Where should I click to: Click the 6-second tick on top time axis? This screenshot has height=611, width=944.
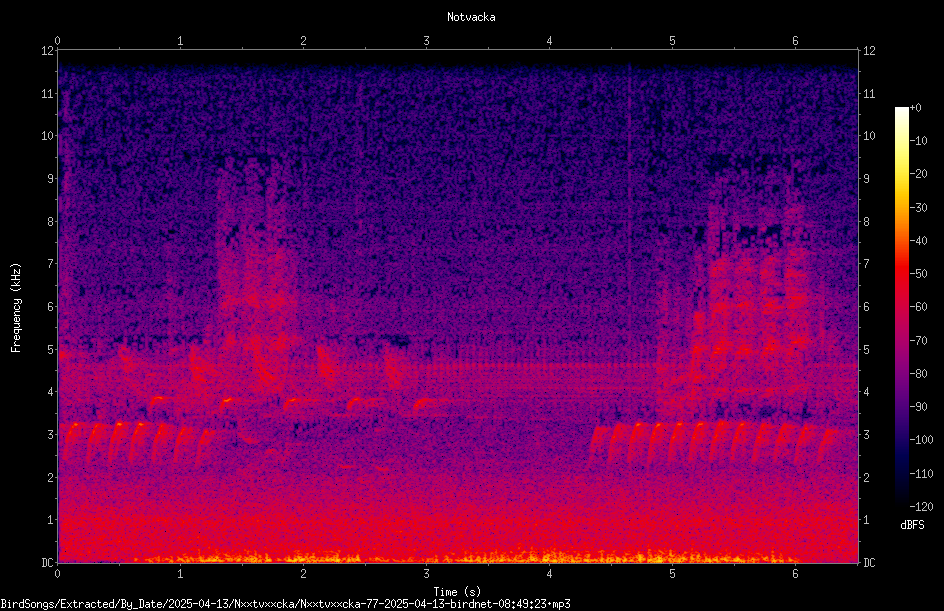click(x=795, y=41)
